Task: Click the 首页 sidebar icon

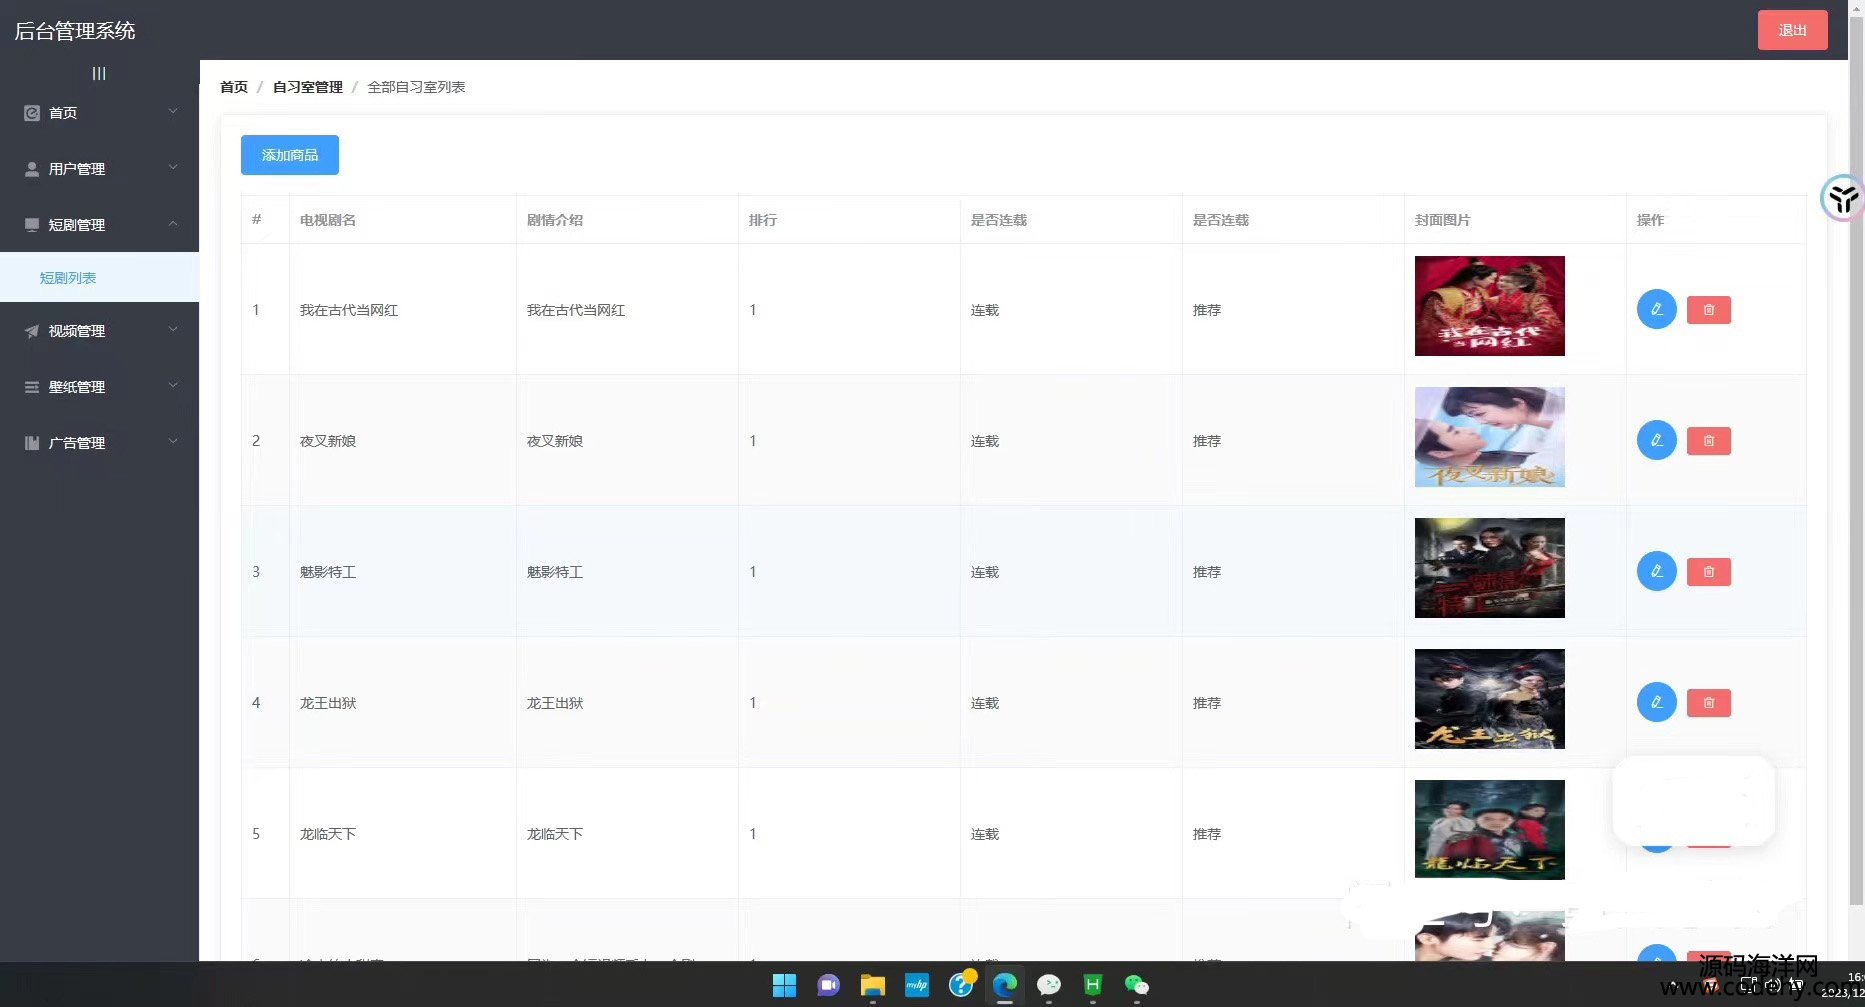Action: point(32,113)
